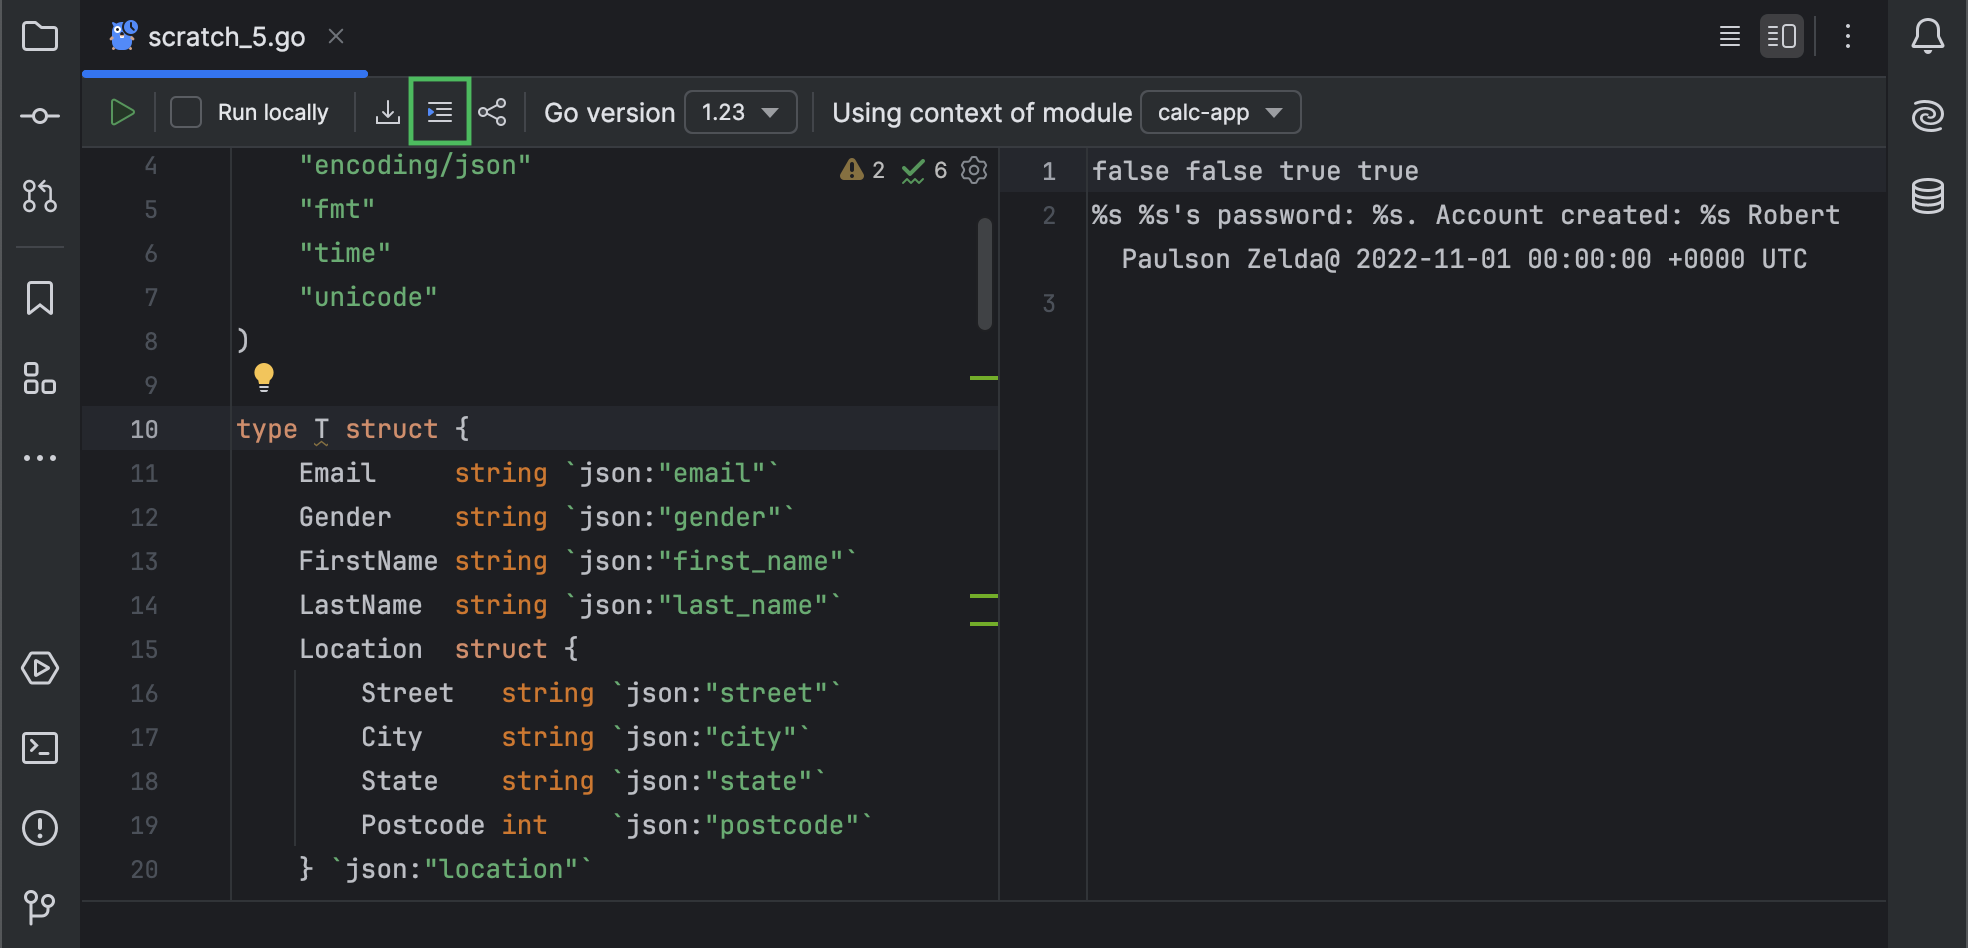Open the Notifications bell
This screenshot has height=948, width=1968.
point(1928,36)
